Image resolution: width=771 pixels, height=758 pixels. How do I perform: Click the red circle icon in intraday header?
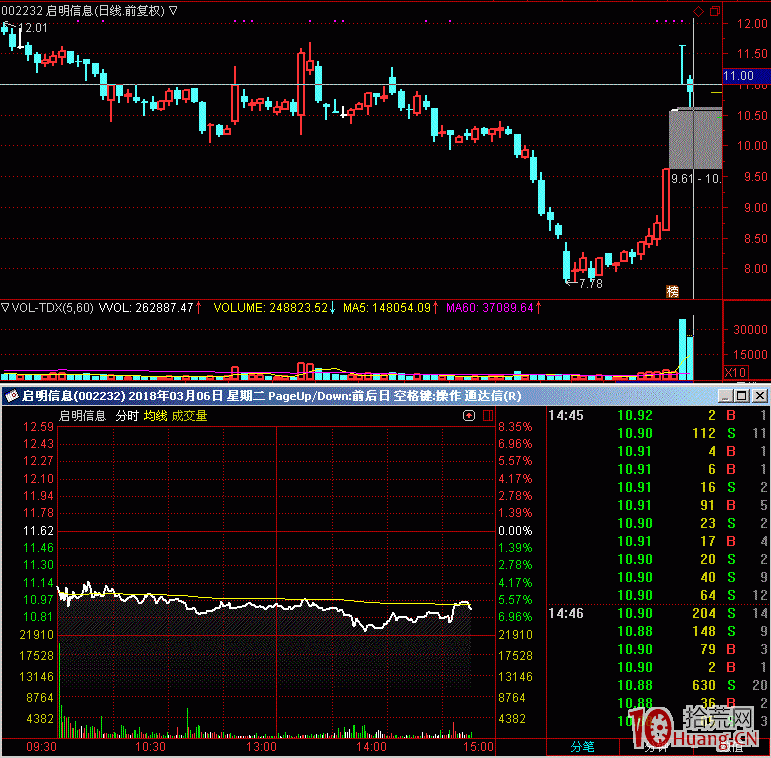(469, 415)
